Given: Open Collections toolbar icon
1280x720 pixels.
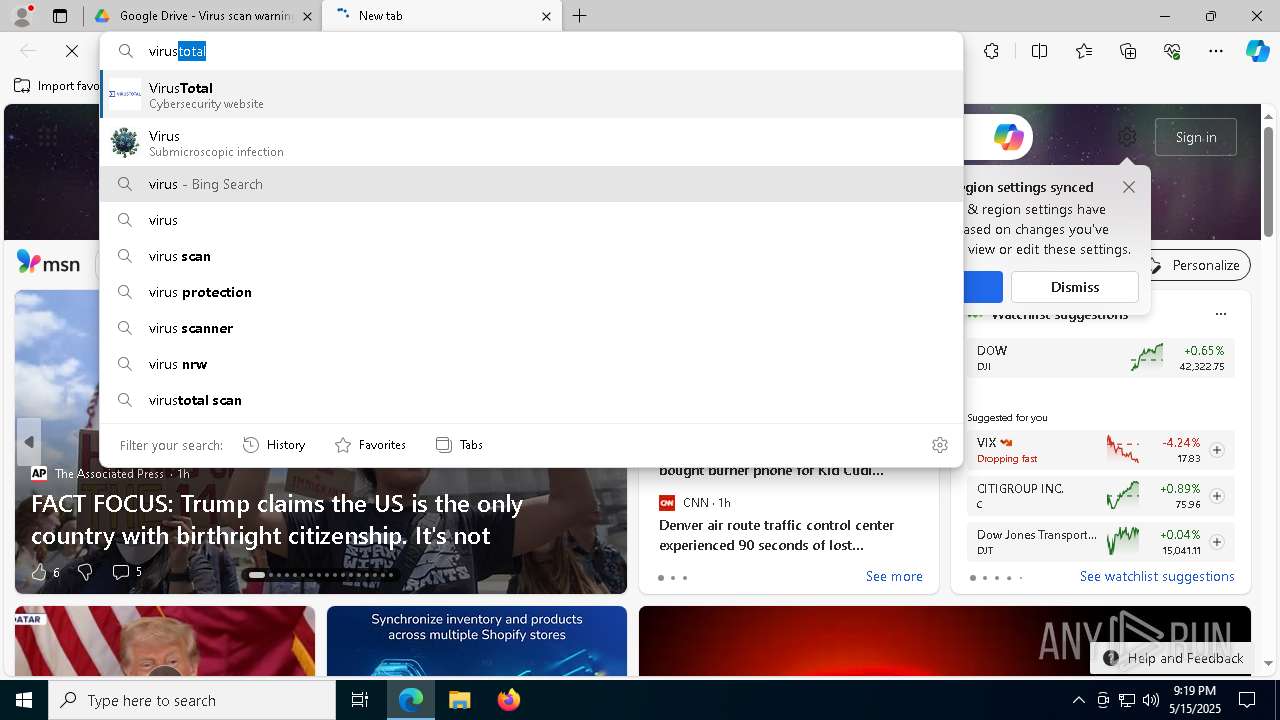Looking at the screenshot, I should pyautogui.click(x=1128, y=51).
